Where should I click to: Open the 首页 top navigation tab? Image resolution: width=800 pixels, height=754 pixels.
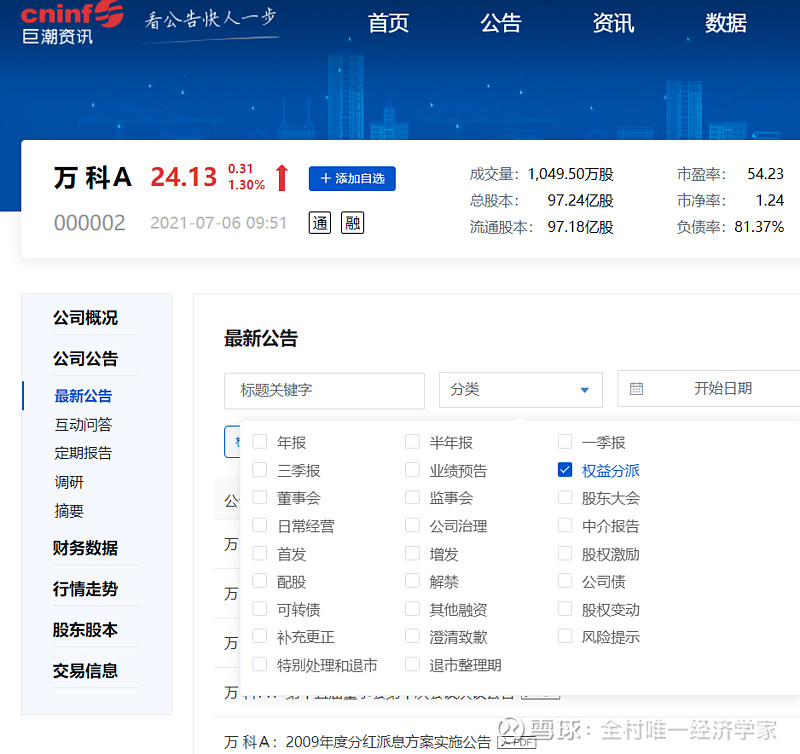tap(388, 23)
